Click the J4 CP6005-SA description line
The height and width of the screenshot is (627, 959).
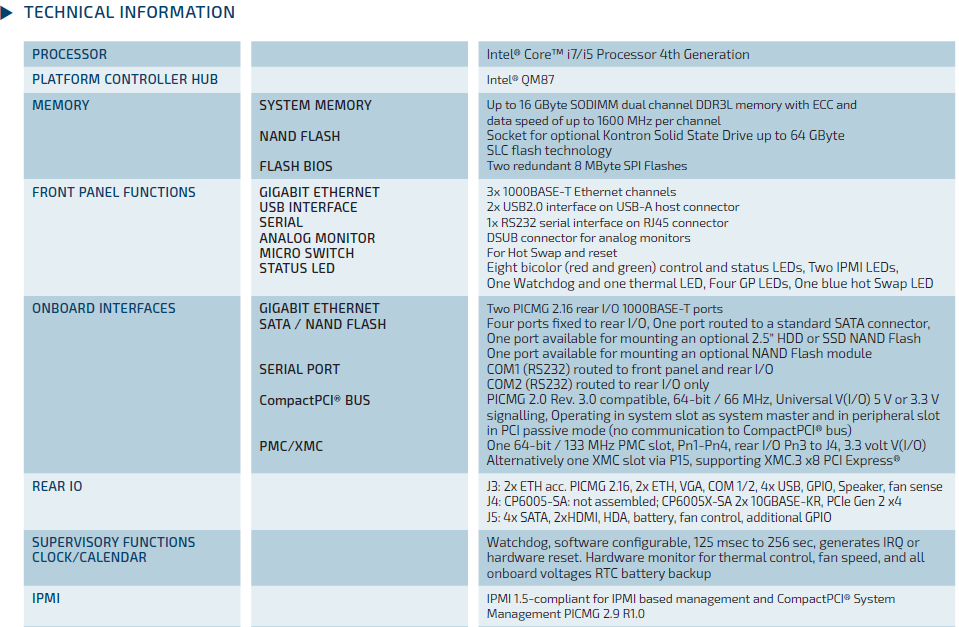[x=694, y=502]
